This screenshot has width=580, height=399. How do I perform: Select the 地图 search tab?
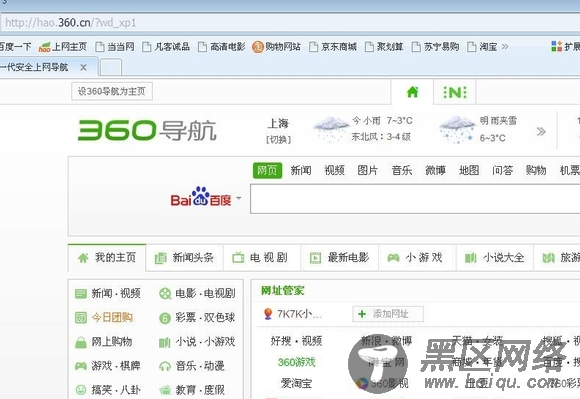coord(469,170)
